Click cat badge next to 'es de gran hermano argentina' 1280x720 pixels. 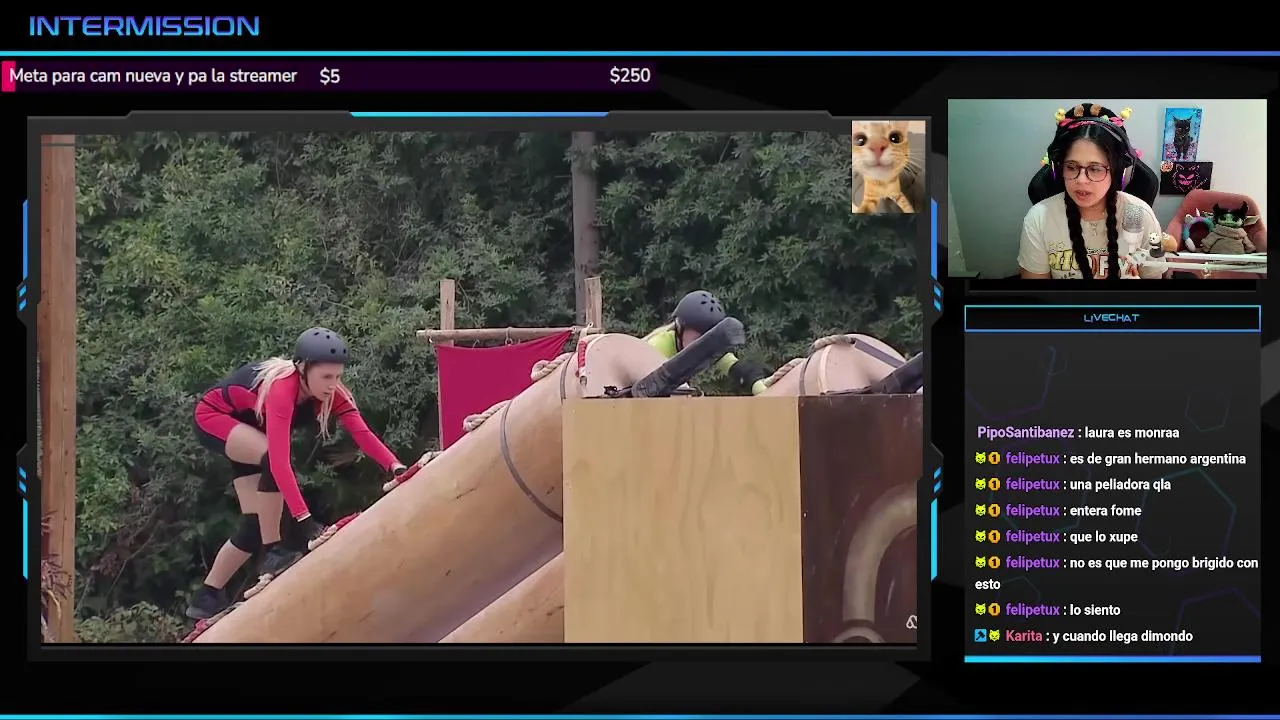[x=981, y=459]
